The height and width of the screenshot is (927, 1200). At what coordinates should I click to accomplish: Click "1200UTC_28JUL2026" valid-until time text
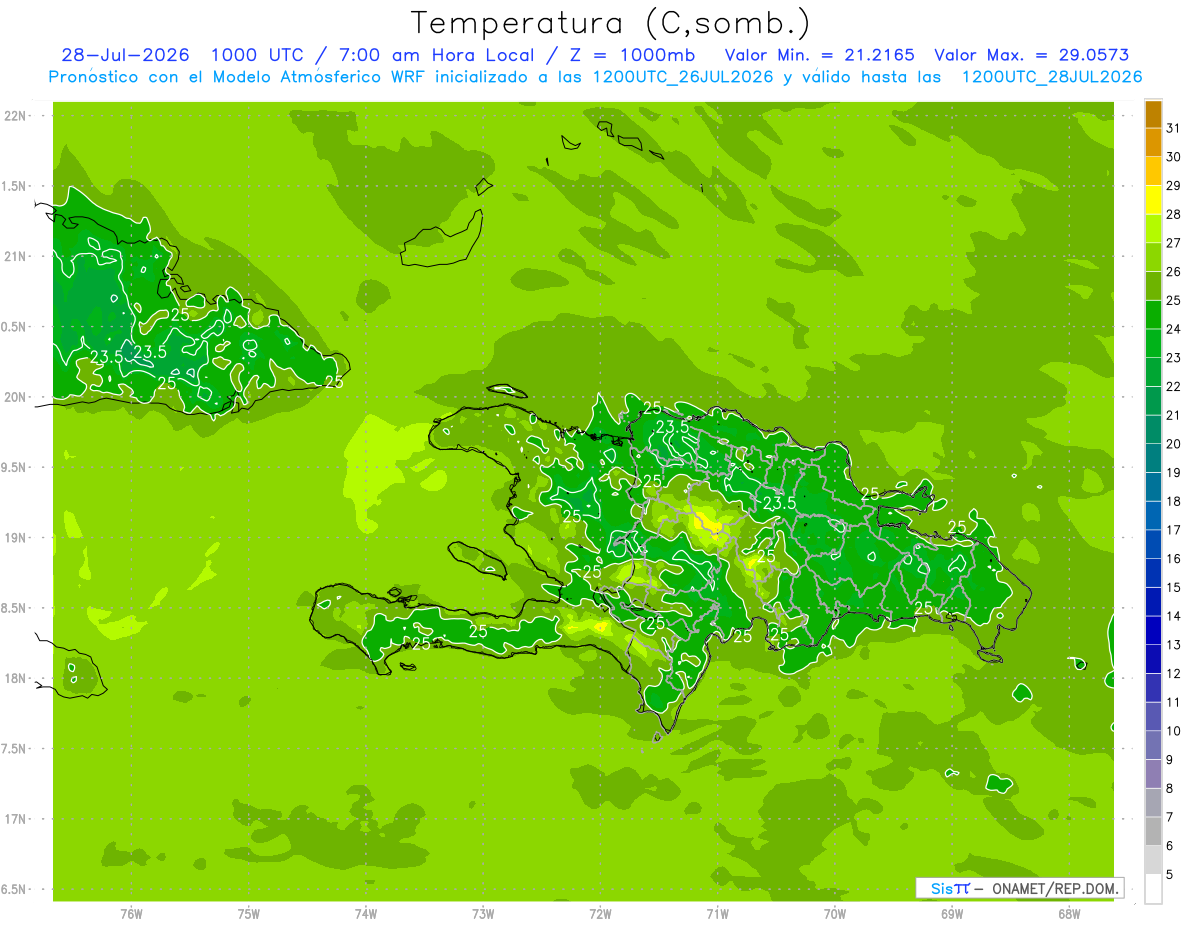(x=1051, y=77)
